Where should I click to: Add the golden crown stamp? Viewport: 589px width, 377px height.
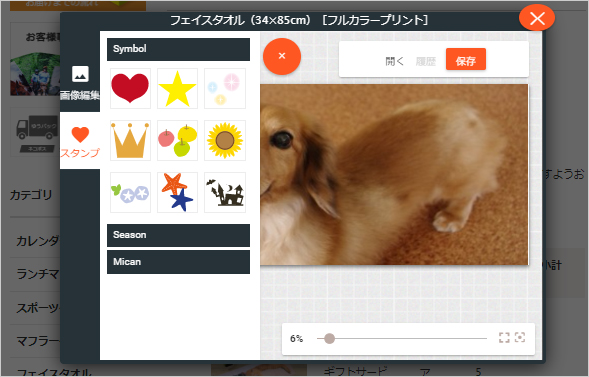click(130, 140)
